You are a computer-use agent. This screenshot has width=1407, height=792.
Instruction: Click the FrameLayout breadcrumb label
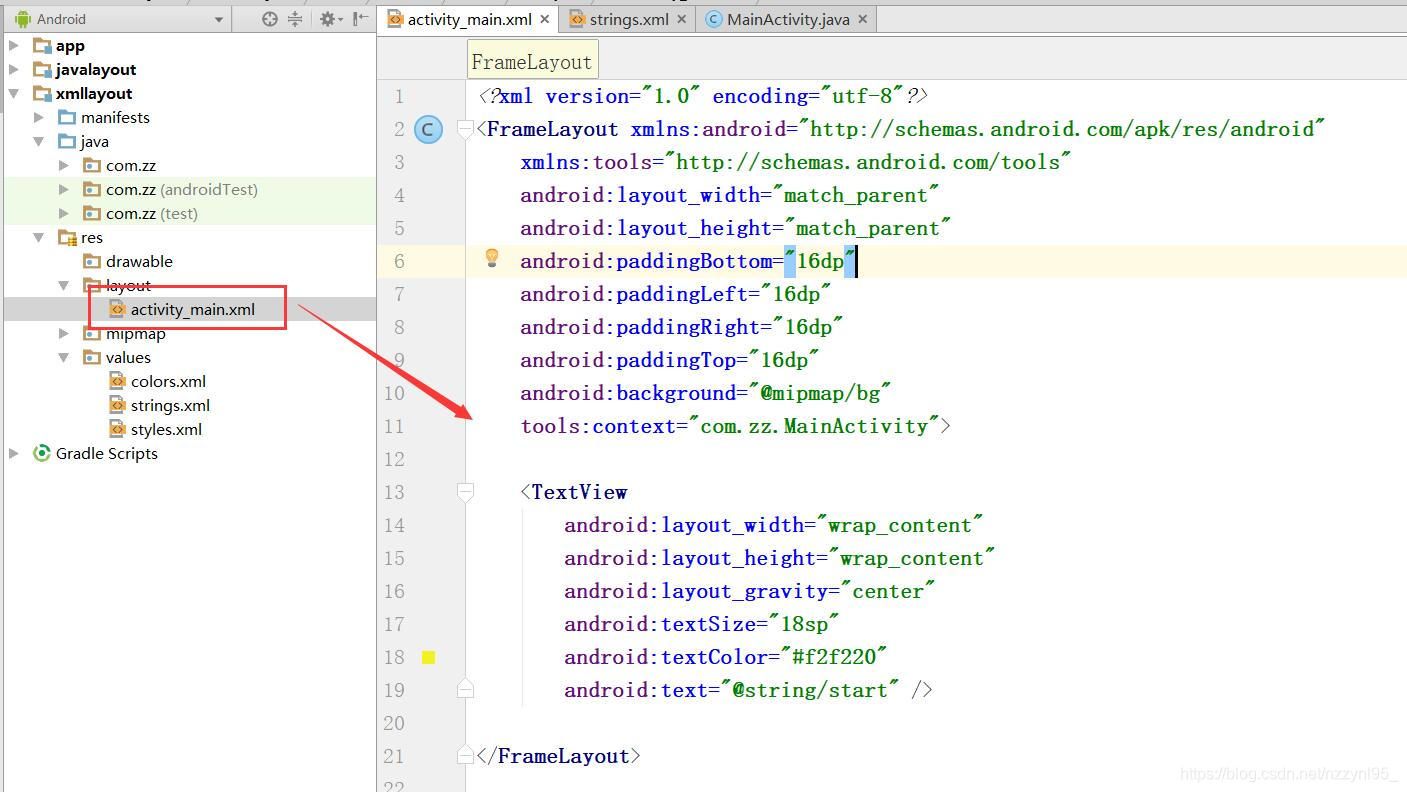[532, 61]
